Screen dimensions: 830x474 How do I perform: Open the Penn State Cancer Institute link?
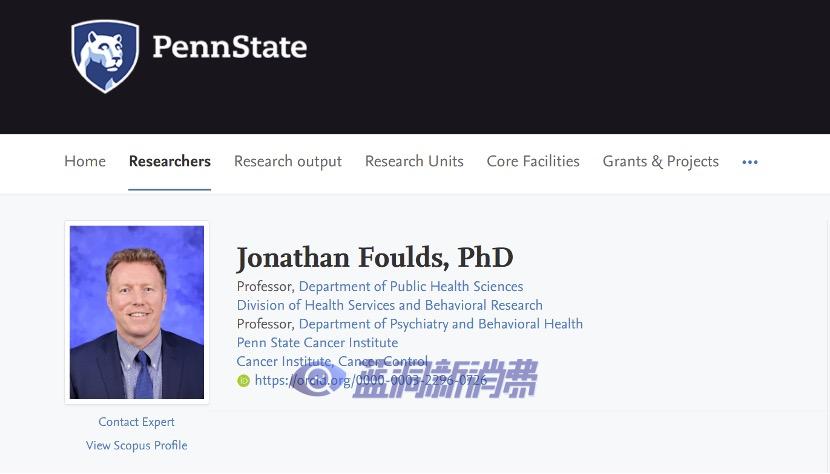[x=317, y=343]
